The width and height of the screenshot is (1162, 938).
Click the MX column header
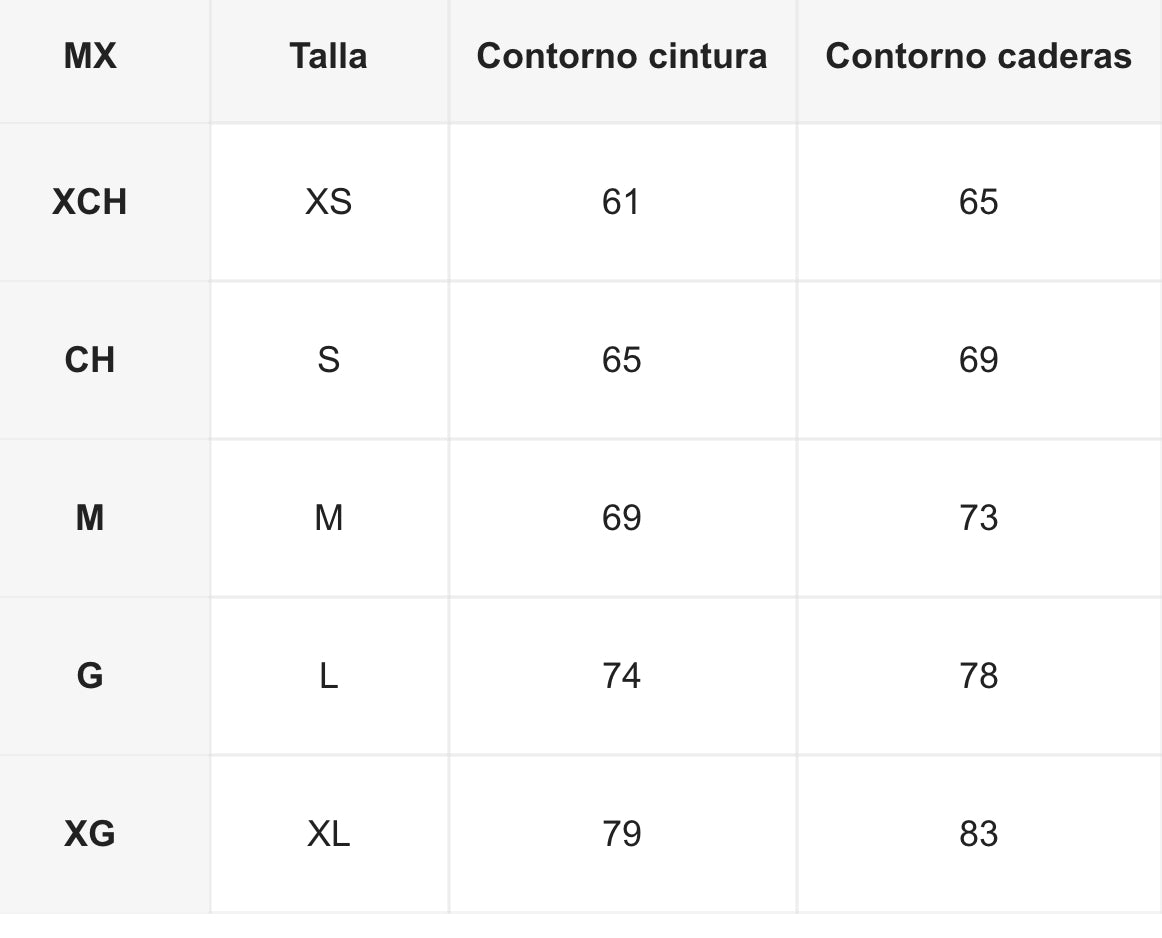[x=90, y=56]
